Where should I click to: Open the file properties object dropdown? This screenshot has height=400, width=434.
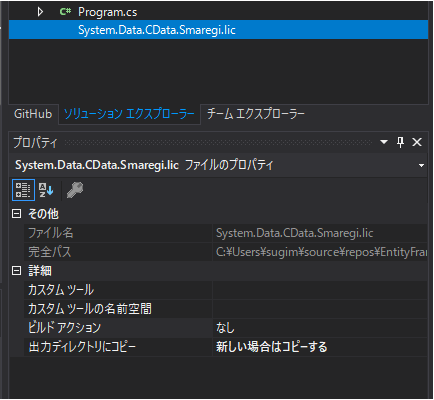(421, 165)
